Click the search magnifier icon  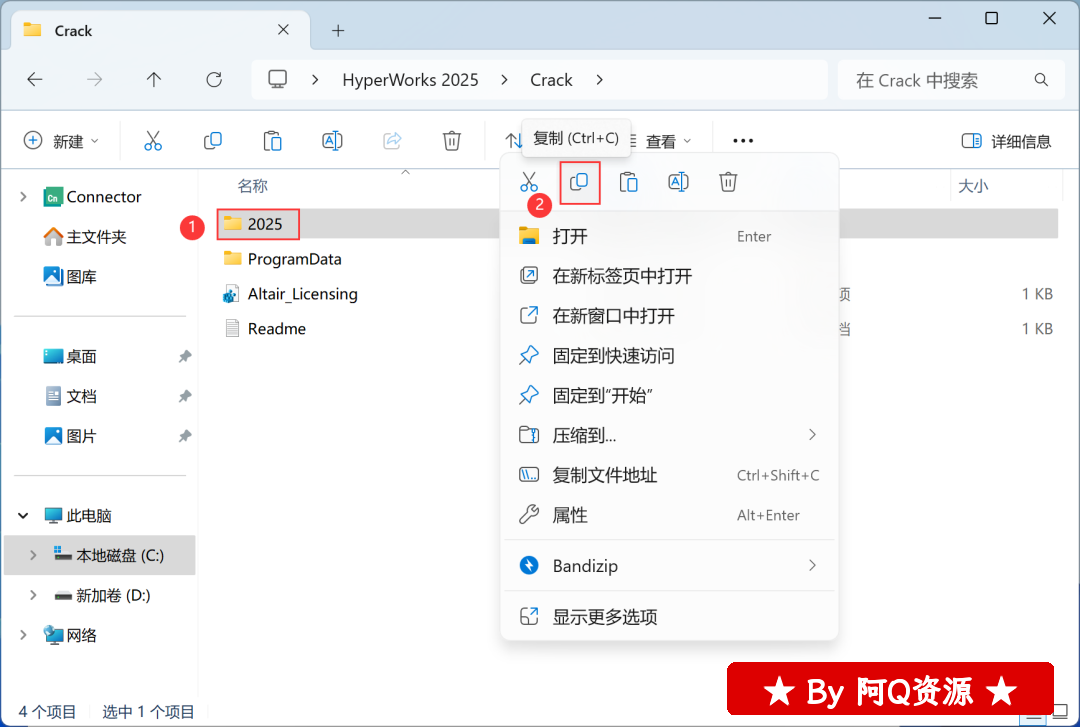click(1041, 80)
